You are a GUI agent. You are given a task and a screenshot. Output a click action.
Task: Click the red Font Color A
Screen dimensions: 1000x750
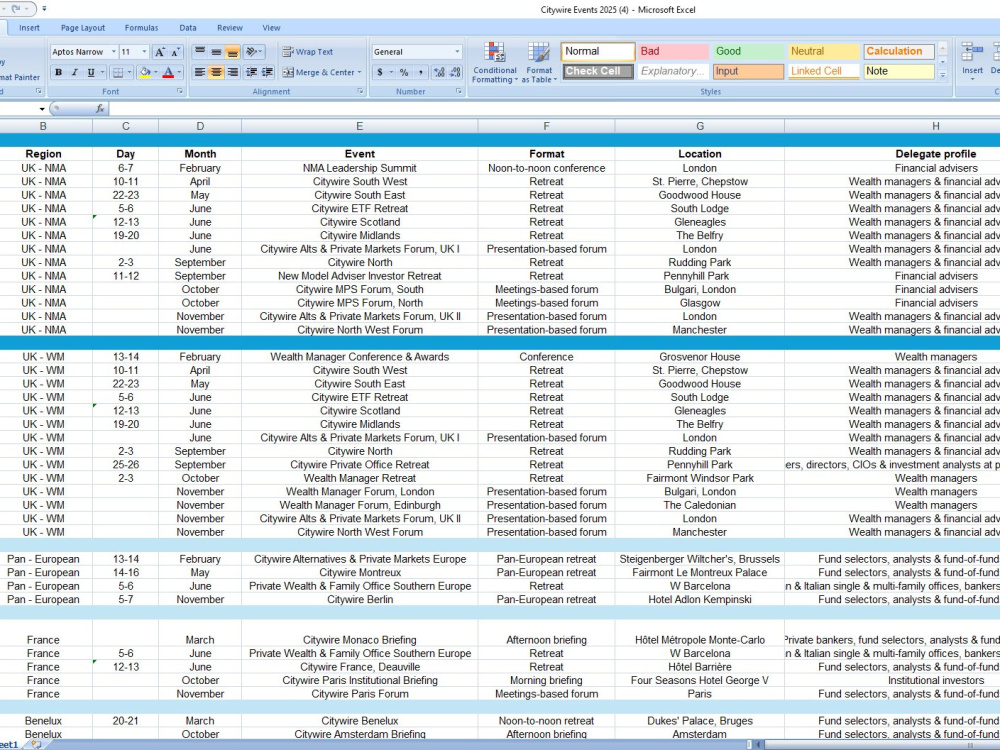pyautogui.click(x=168, y=73)
